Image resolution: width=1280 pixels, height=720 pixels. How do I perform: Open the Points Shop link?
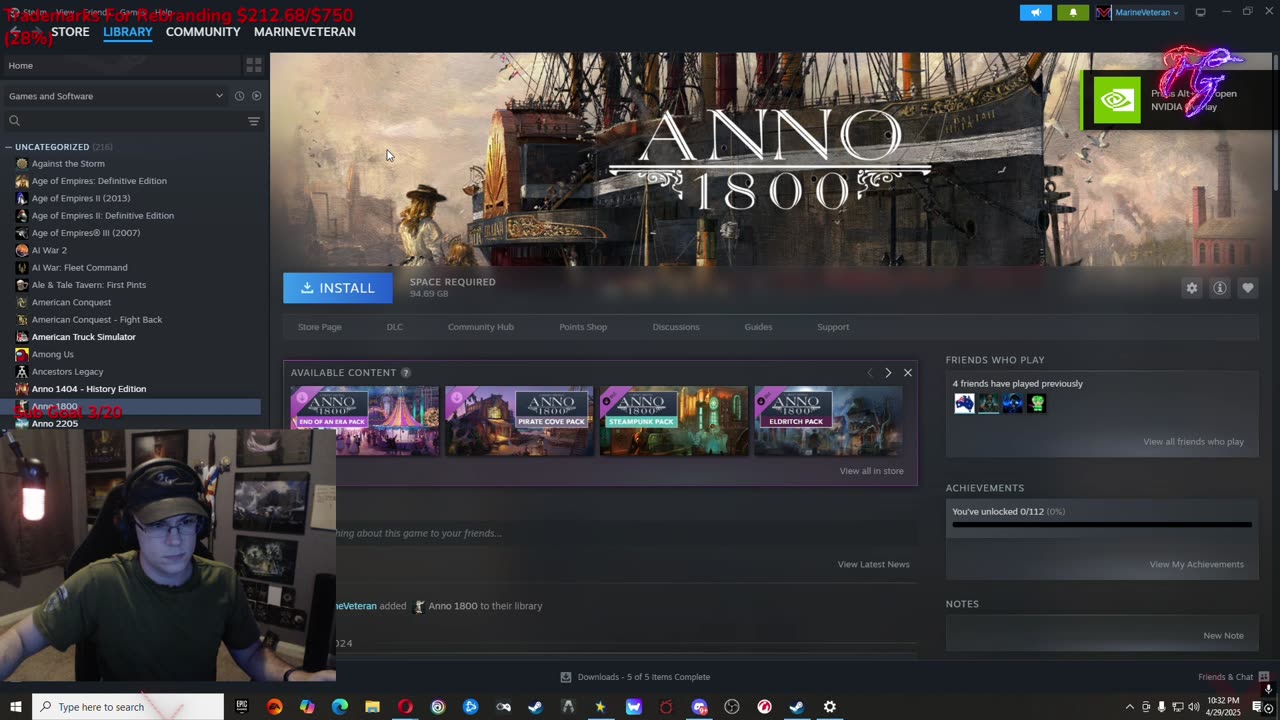[x=583, y=327]
